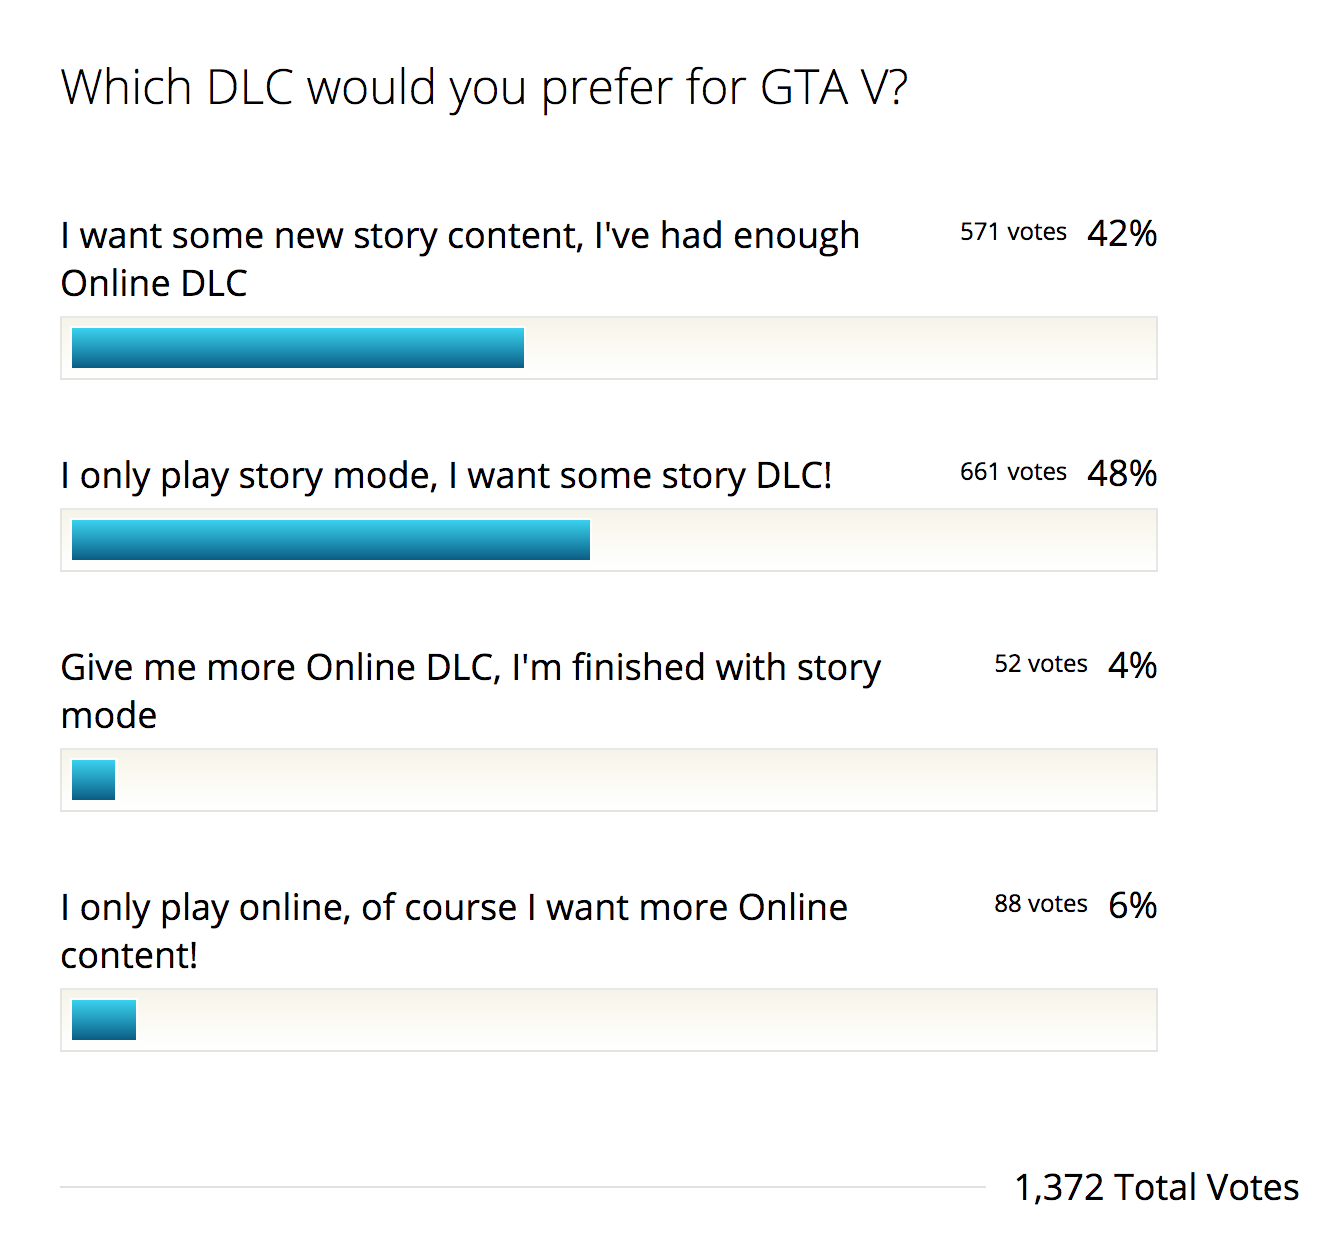The image size is (1344, 1254).
Task: Select 'I only play story mode' option text
Action: click(x=446, y=475)
